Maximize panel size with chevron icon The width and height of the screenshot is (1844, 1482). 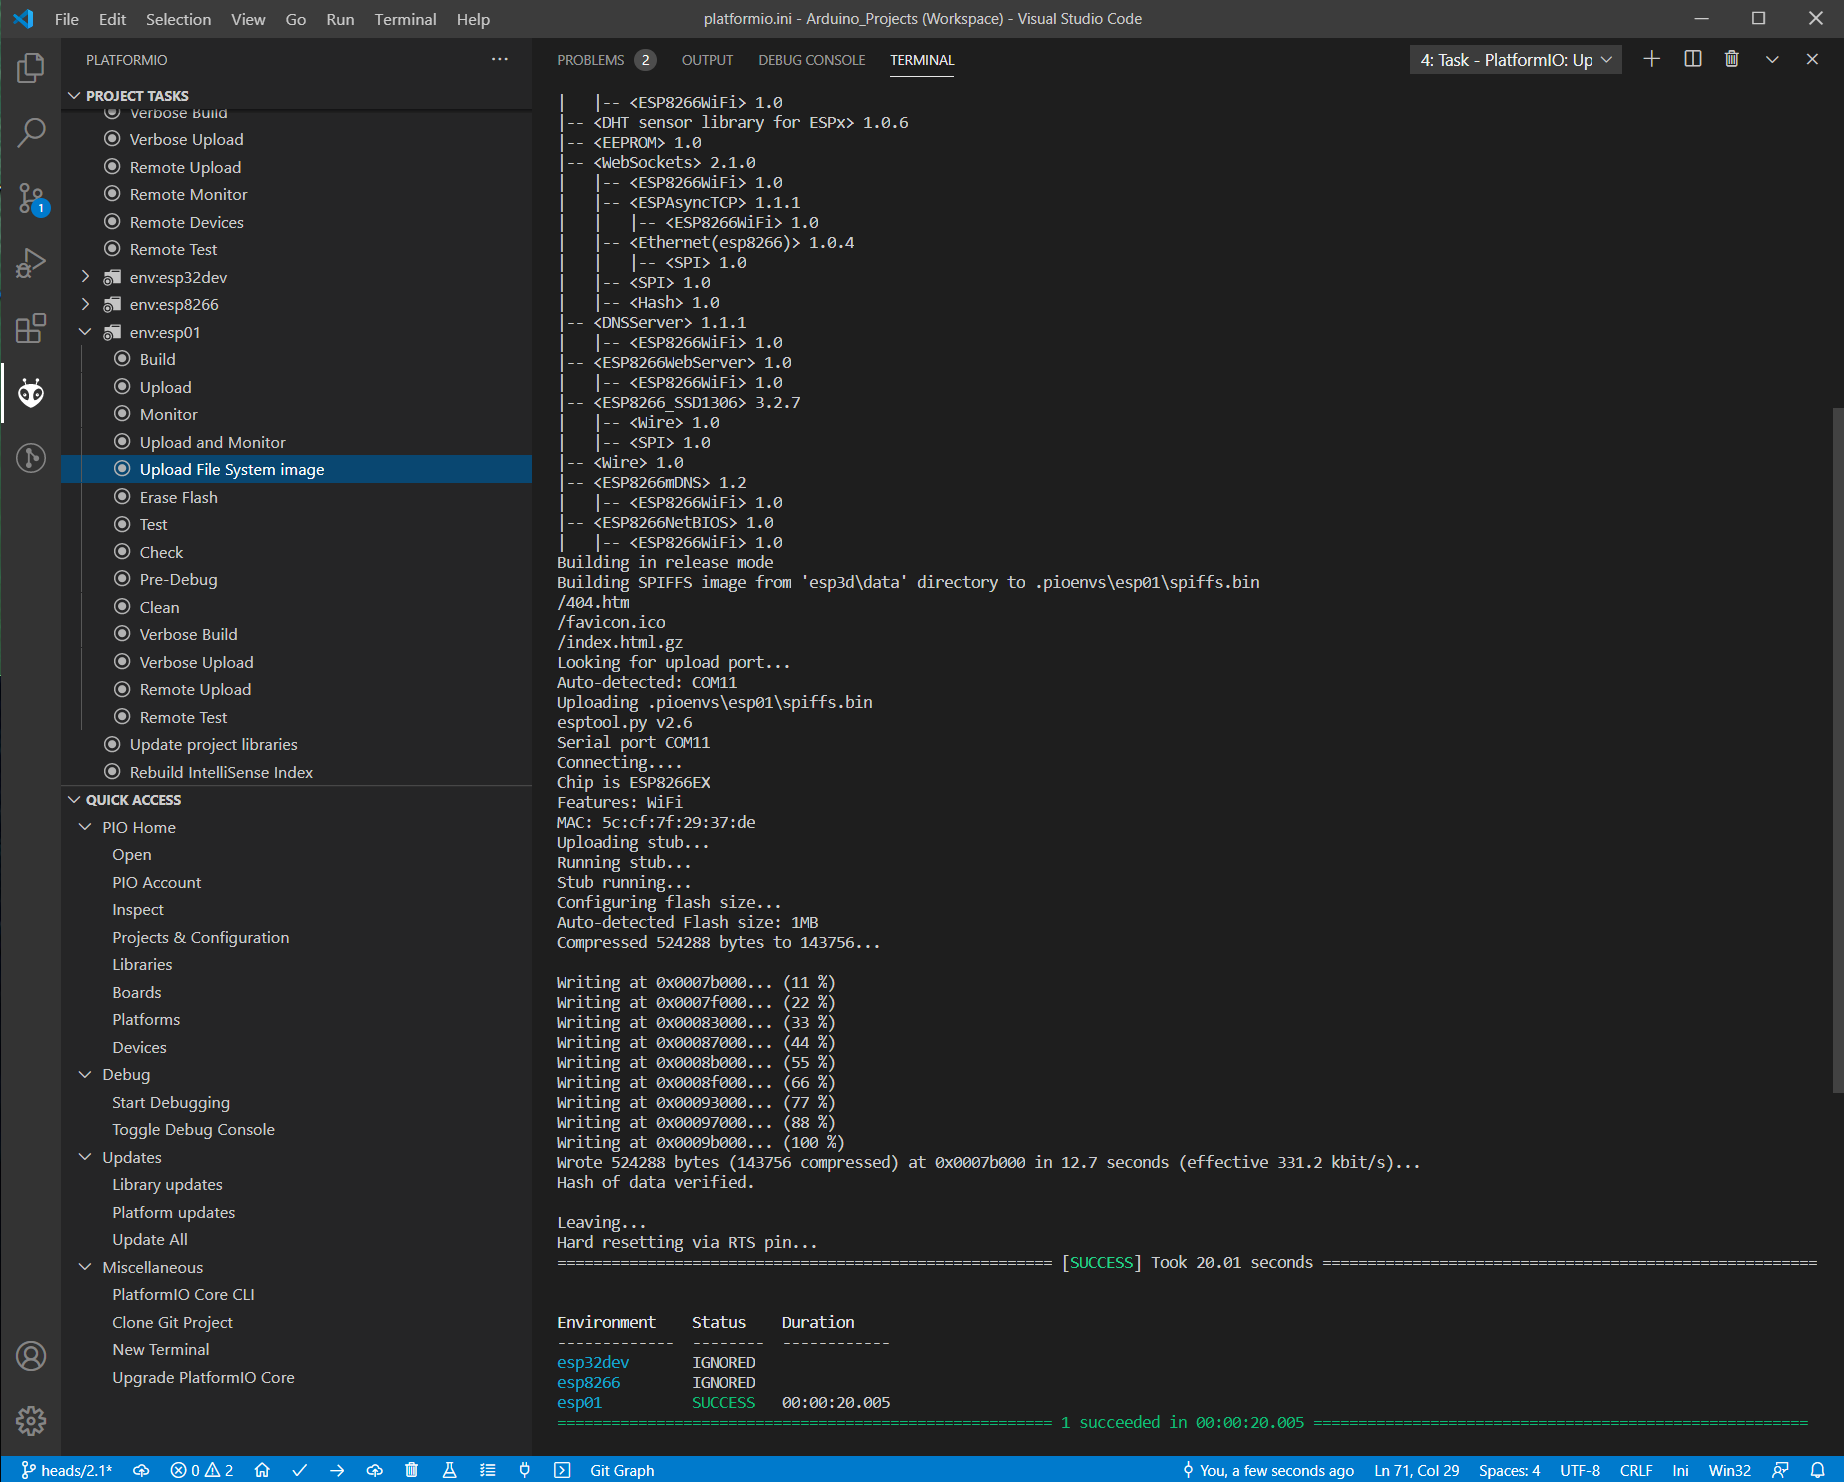click(1772, 60)
